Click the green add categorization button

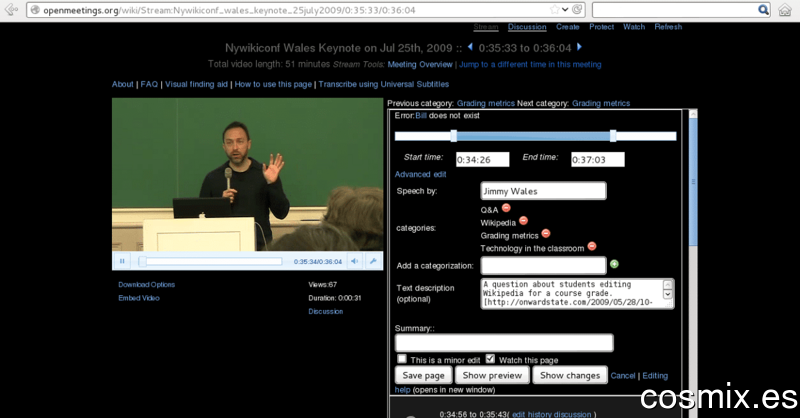(614, 264)
